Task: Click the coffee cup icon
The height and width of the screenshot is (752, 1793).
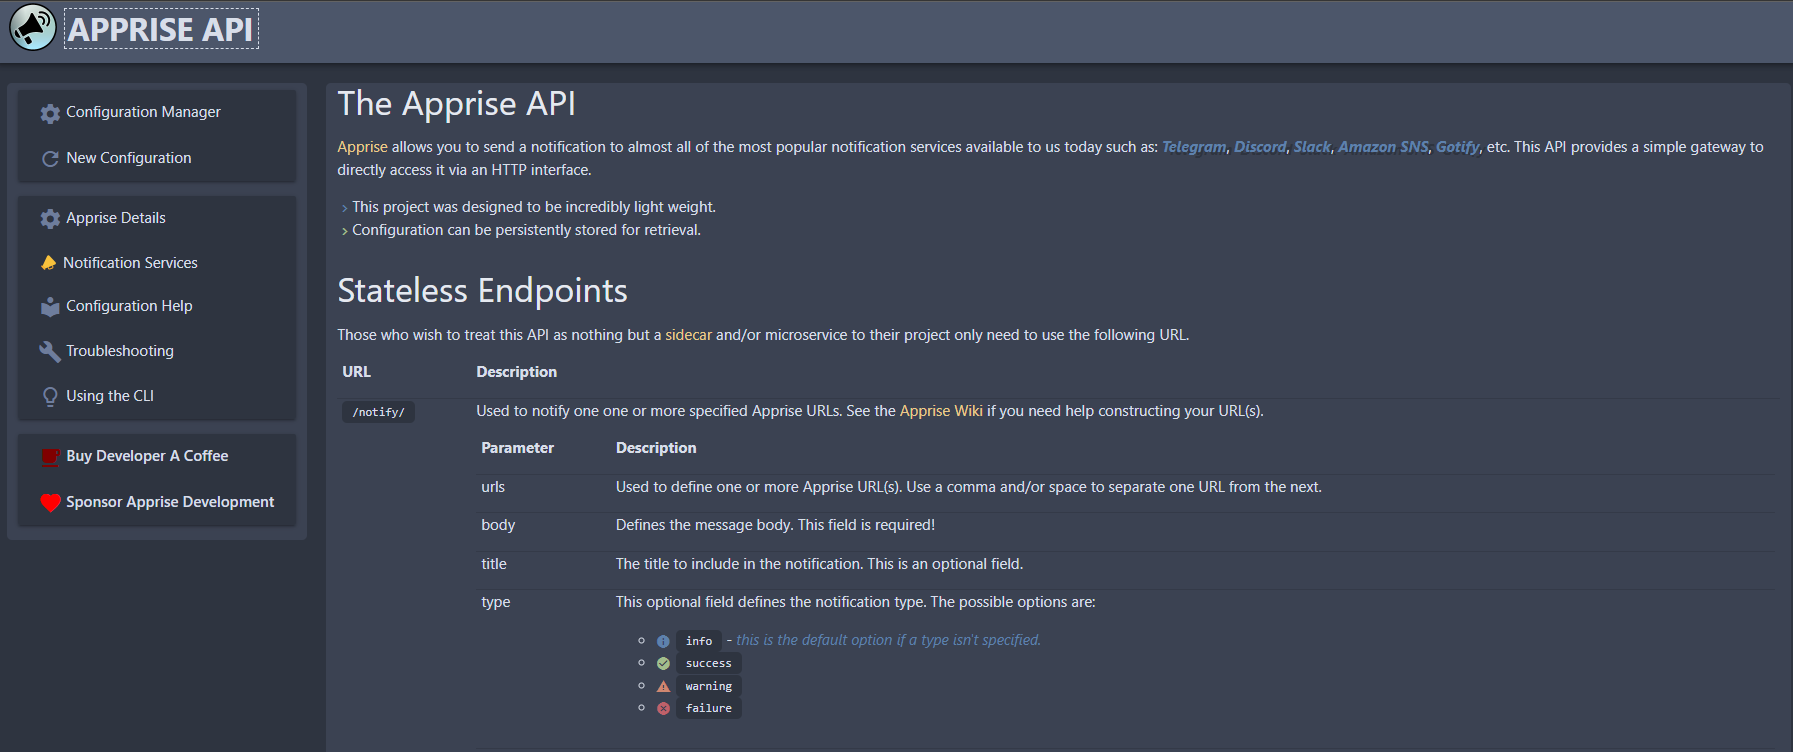Action: [50, 458]
